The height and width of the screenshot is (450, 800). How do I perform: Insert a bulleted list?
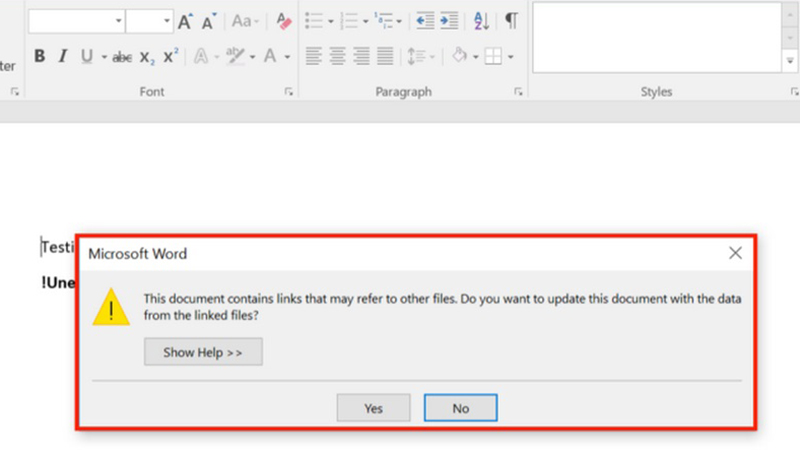(314, 21)
